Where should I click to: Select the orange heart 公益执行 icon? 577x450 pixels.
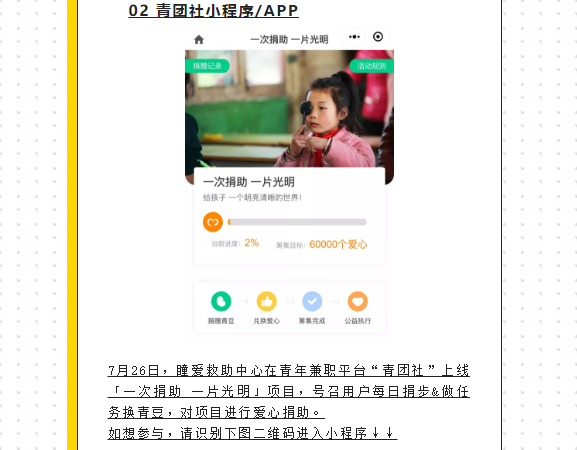[358, 301]
